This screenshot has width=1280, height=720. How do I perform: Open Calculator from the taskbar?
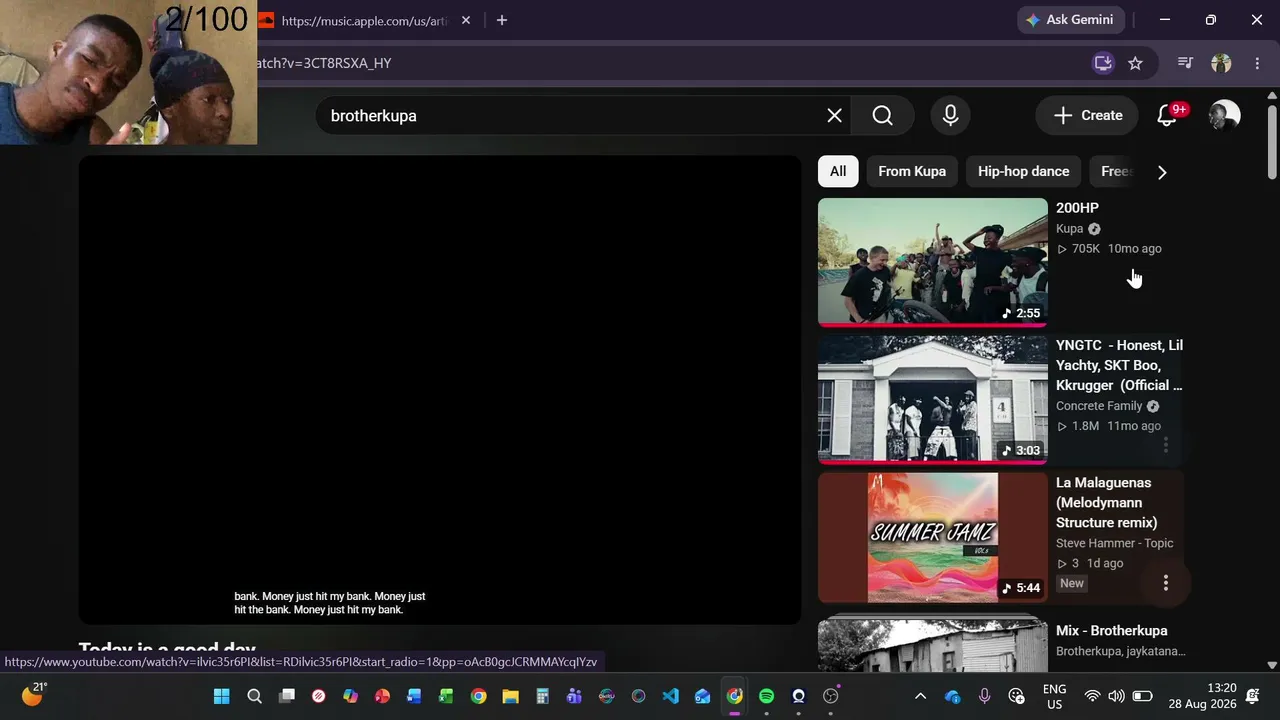coord(542,696)
